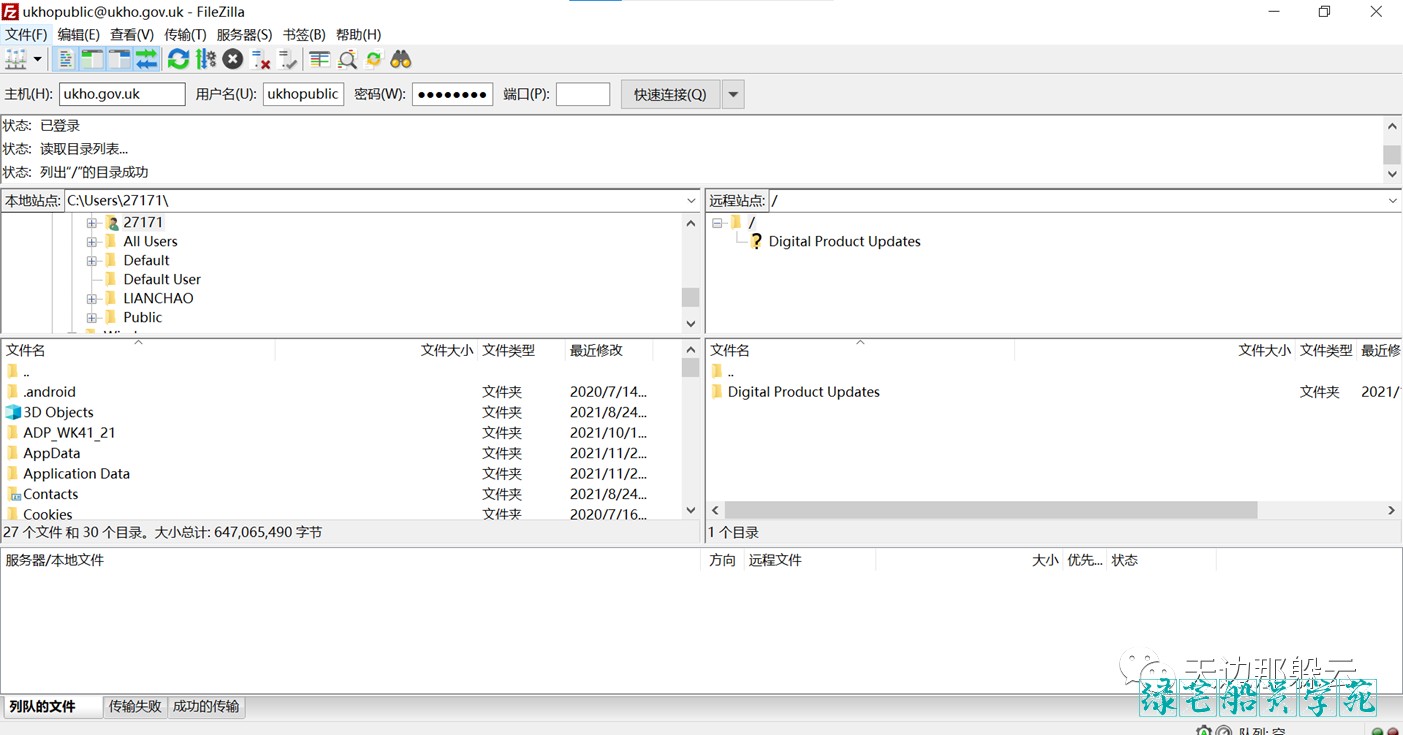Open the 传输(T) menu
The height and width of the screenshot is (735, 1403).
click(x=185, y=34)
